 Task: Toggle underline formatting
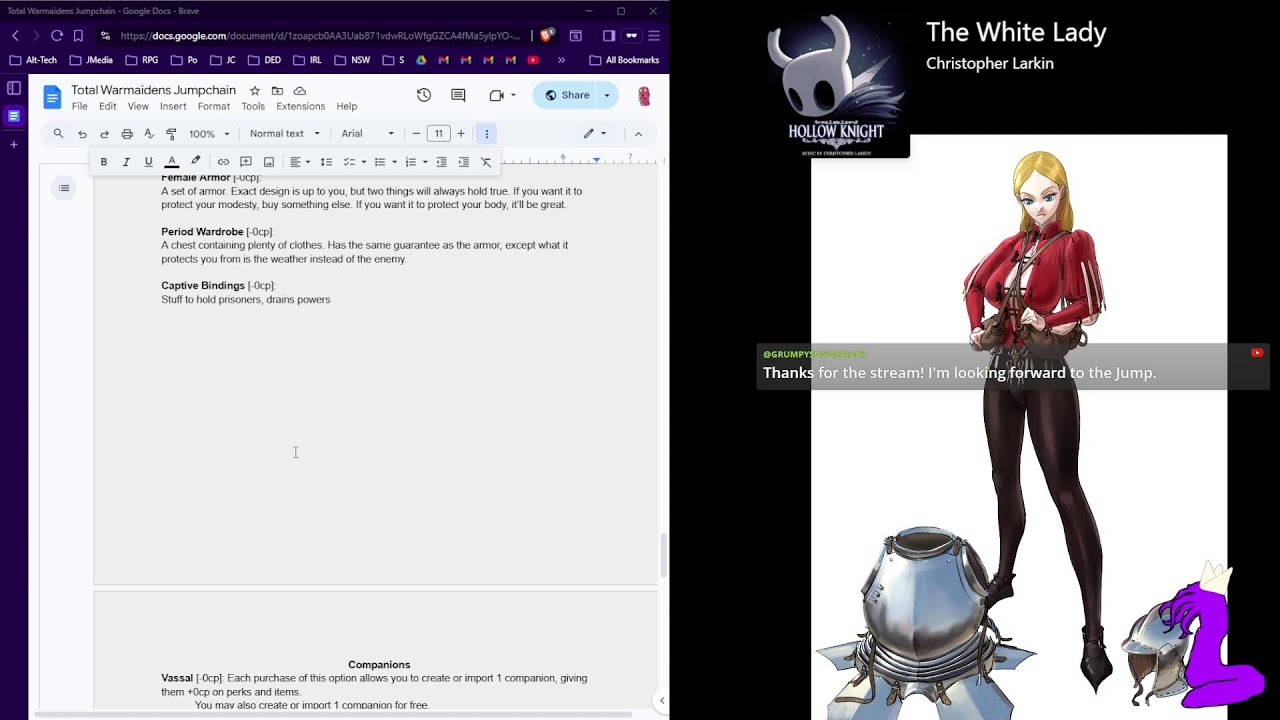point(148,162)
